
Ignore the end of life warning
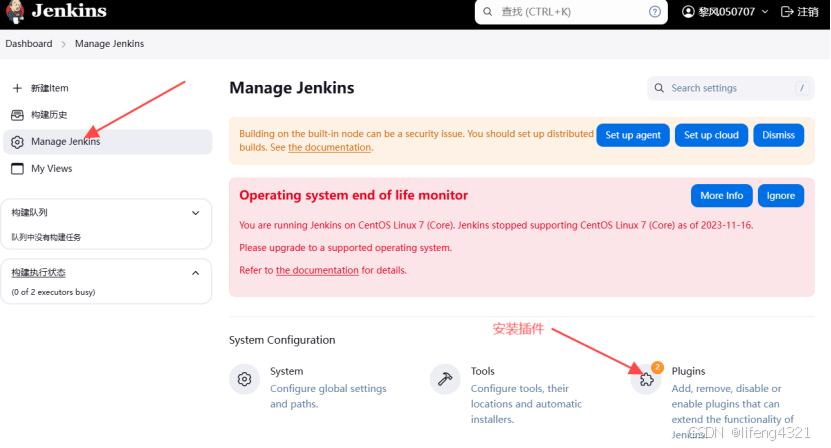click(781, 196)
